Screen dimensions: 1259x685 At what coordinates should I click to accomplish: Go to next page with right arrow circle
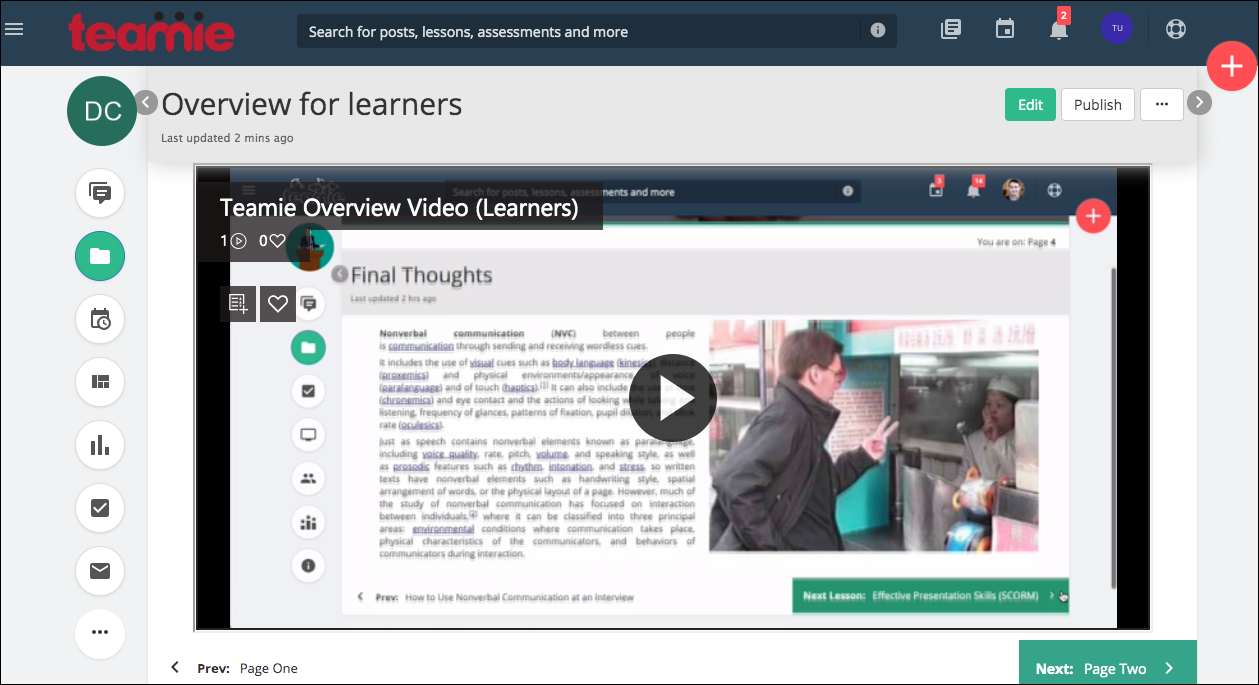(x=1199, y=102)
